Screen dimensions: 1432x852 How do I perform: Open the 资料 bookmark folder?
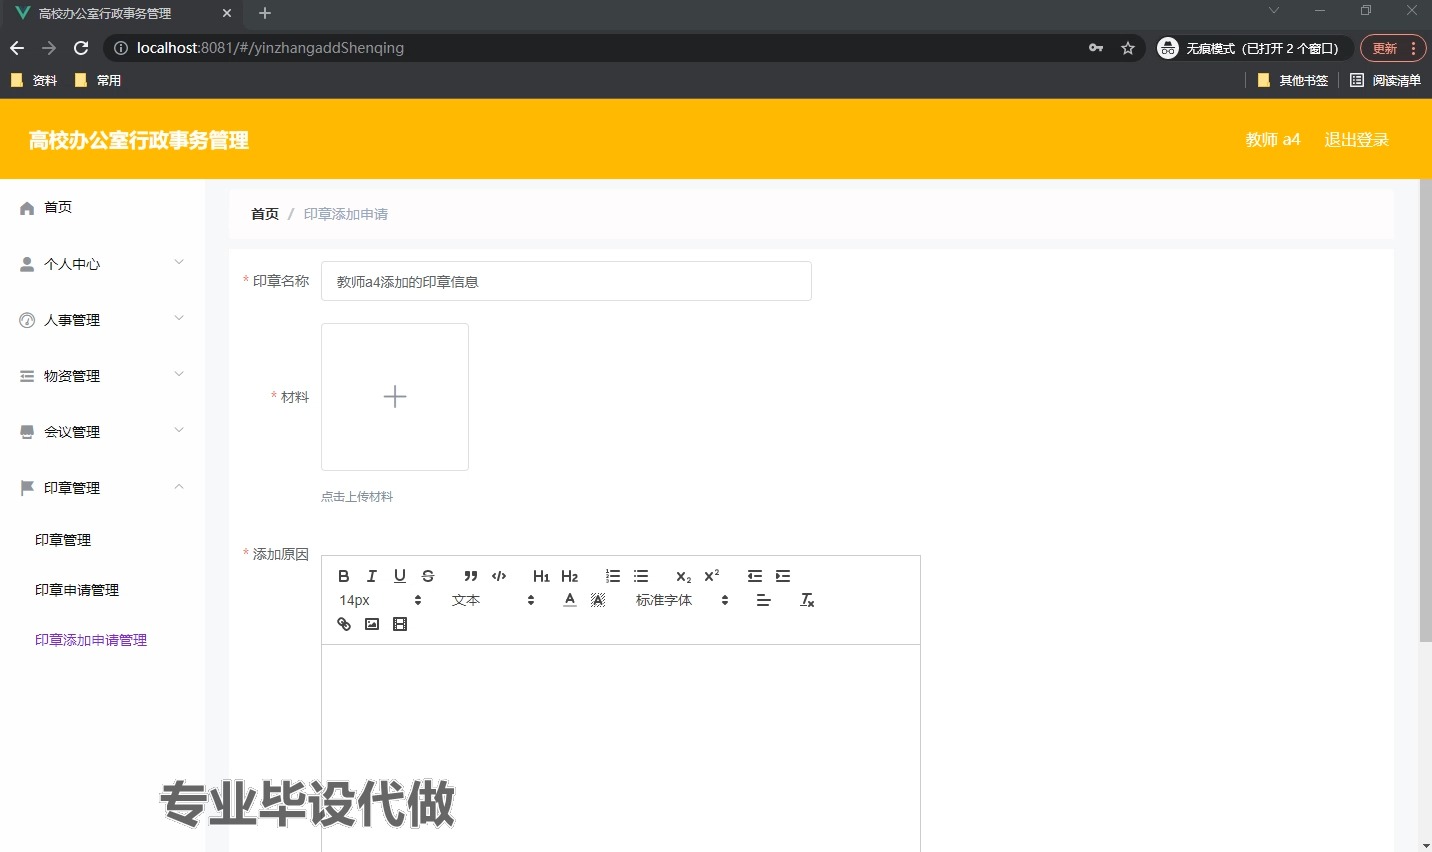[34, 80]
